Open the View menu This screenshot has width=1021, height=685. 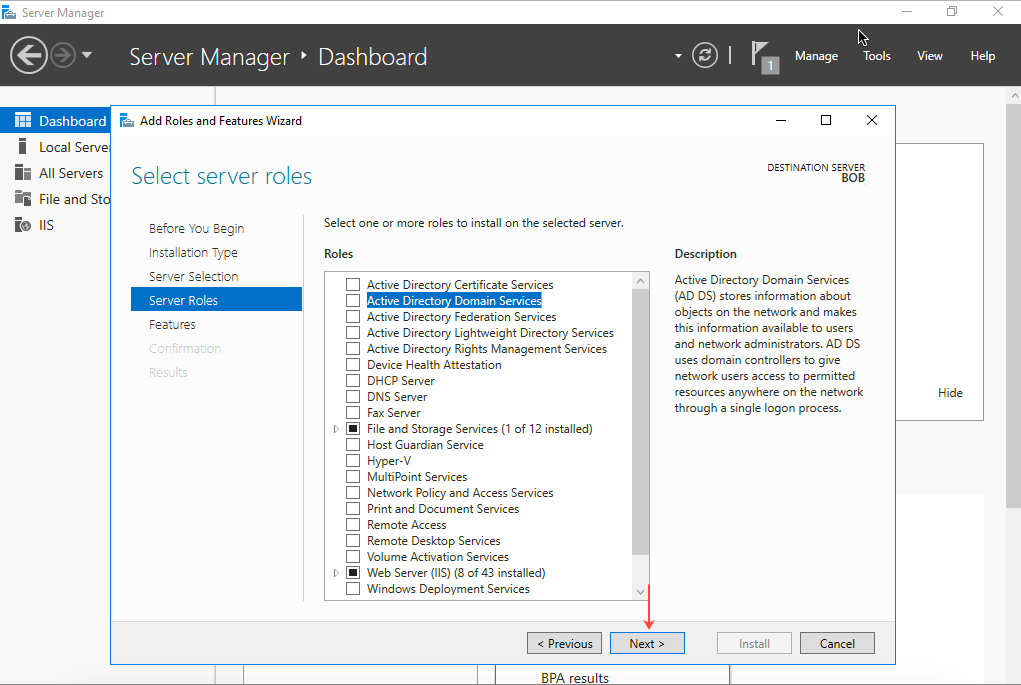[x=929, y=56]
